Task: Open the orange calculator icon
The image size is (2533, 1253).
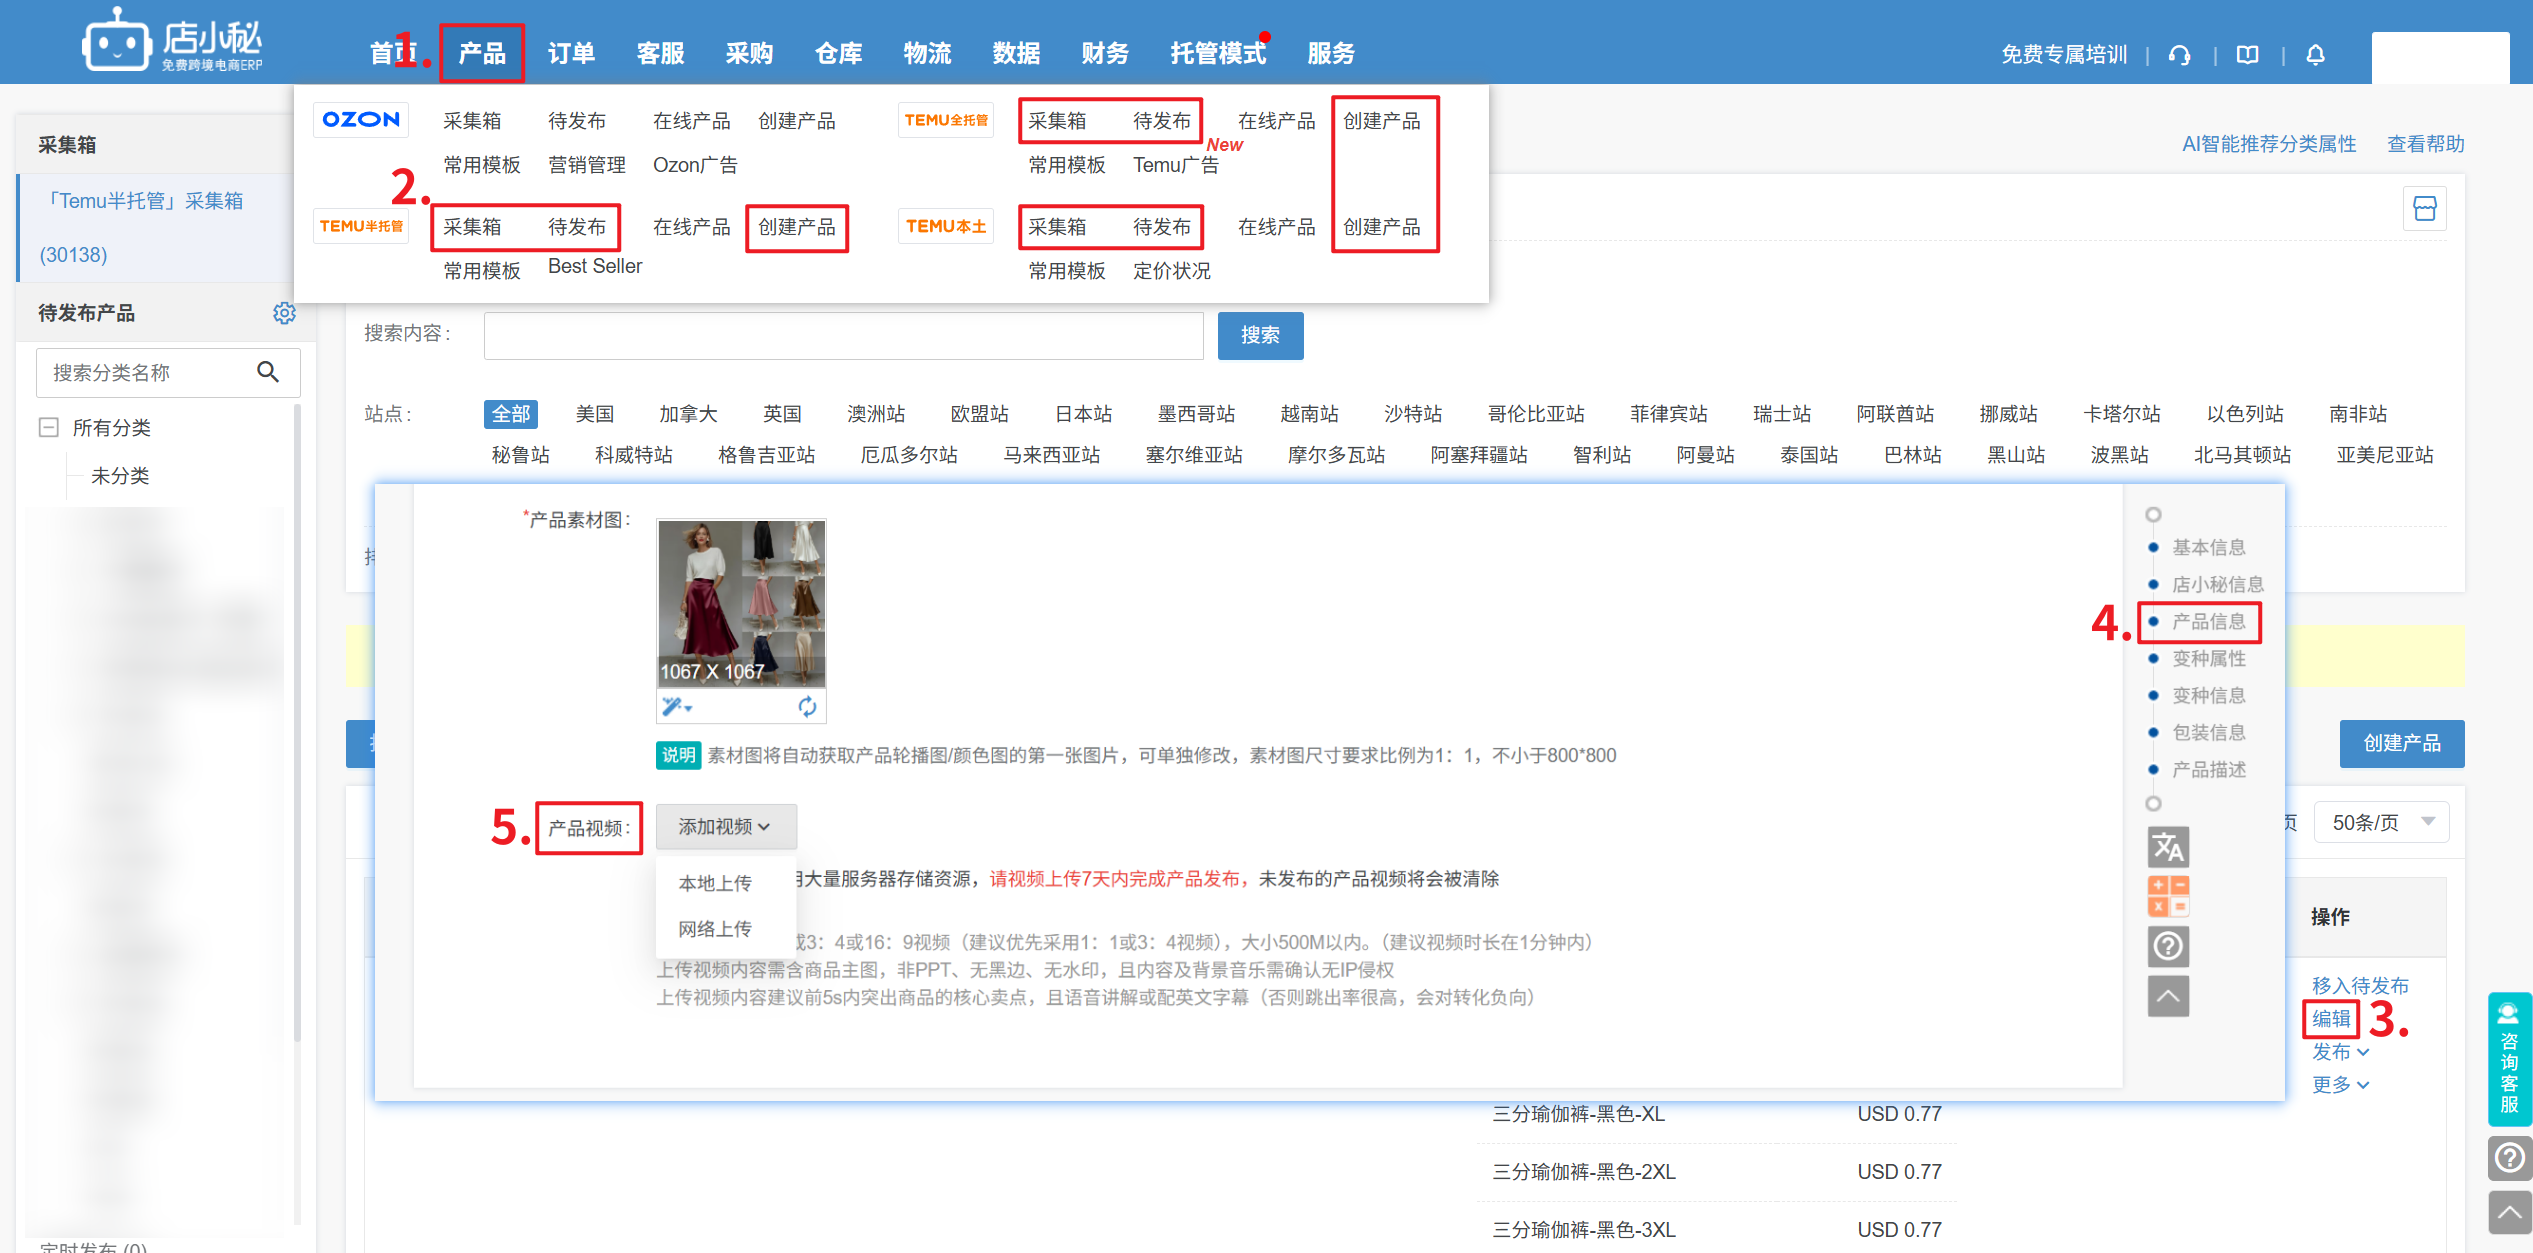Action: pos(2167,896)
